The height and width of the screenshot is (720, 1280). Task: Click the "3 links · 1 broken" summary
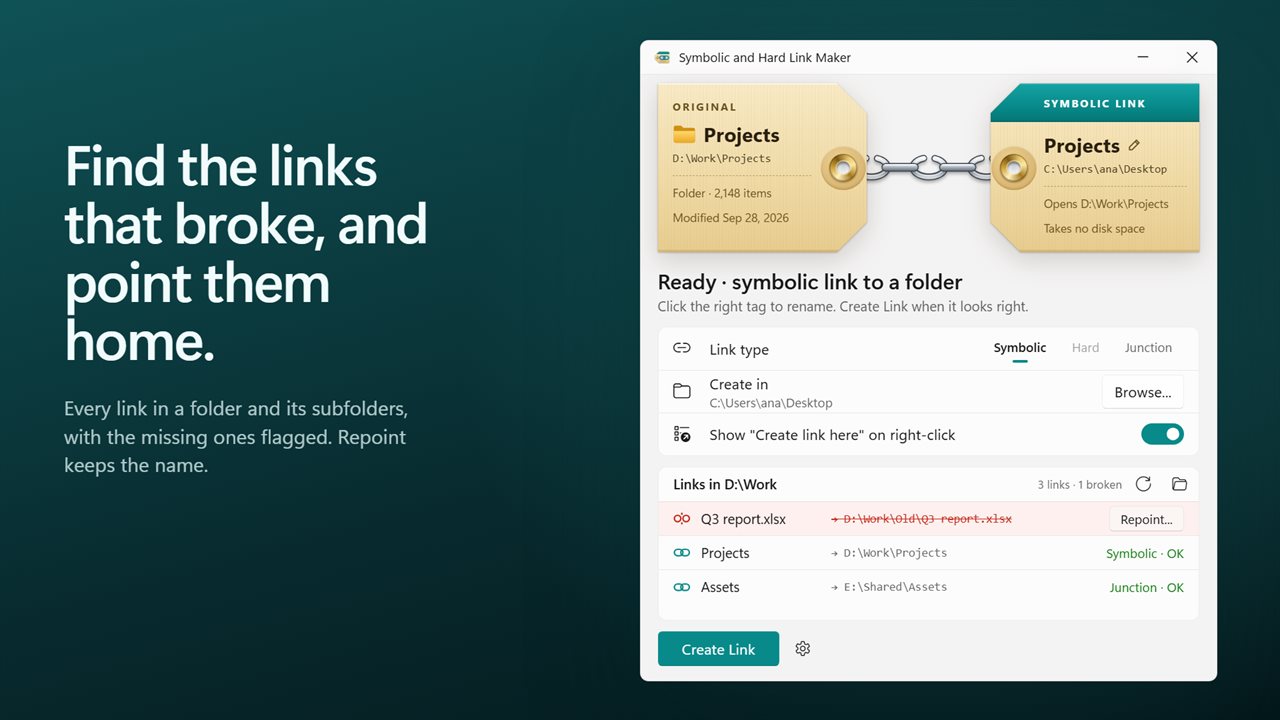coord(1080,484)
